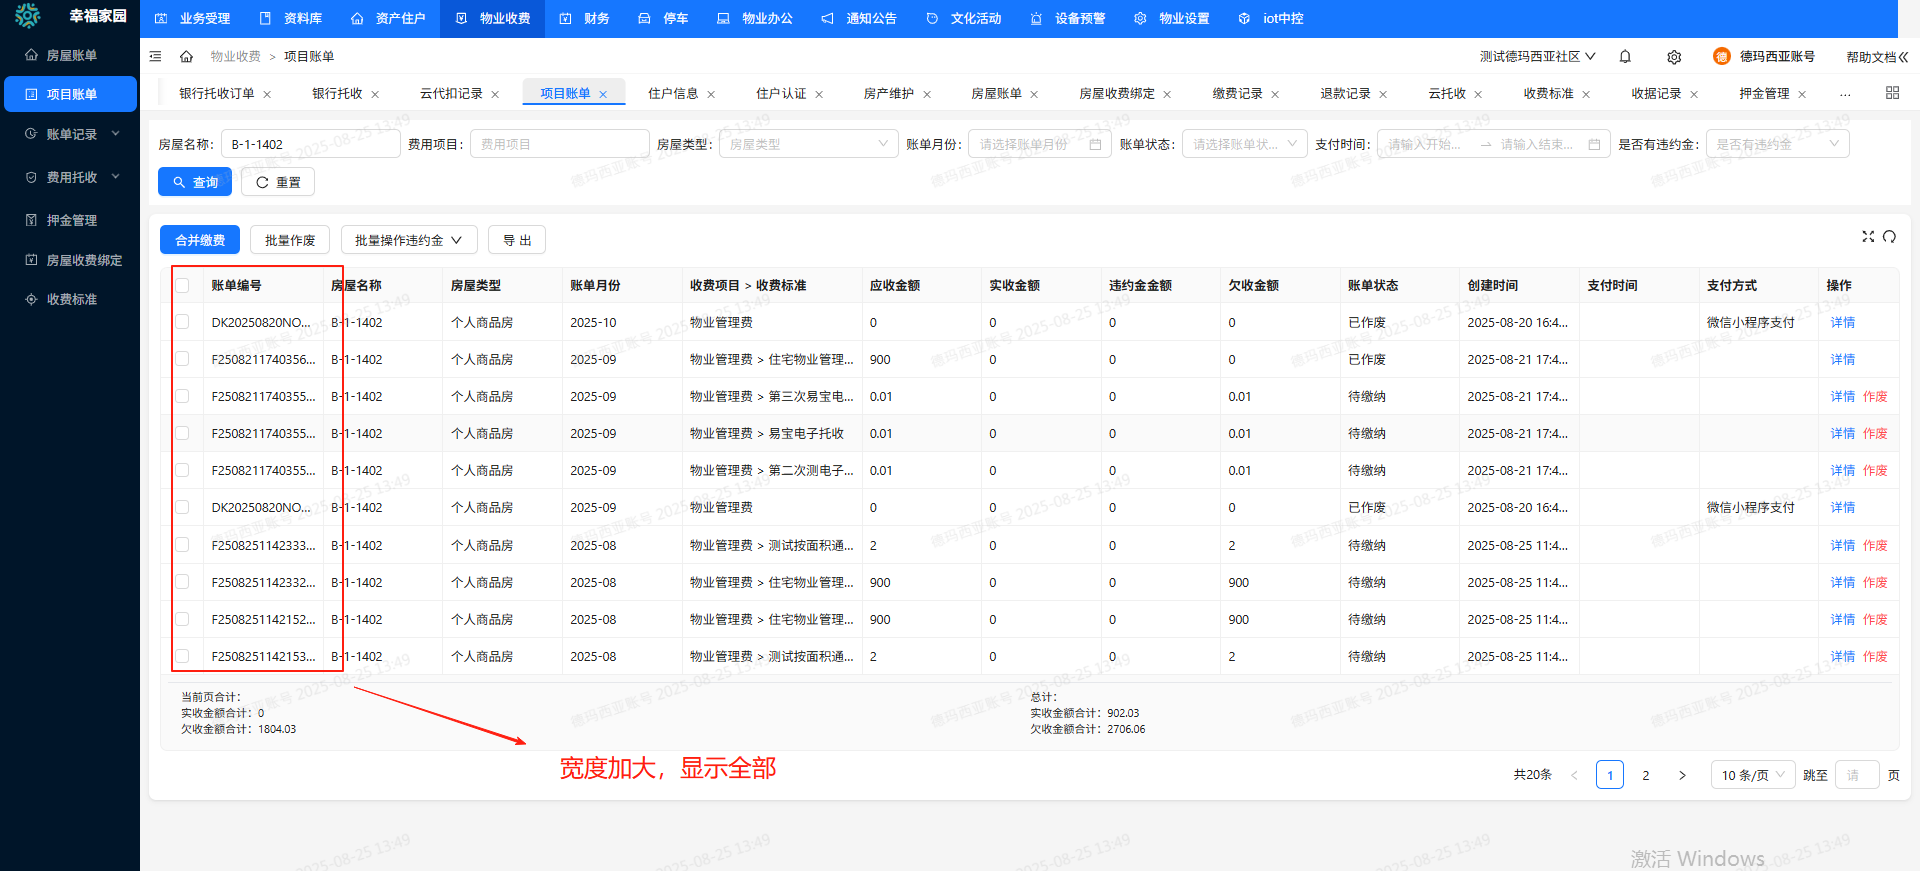Expand the 批量操作违约金 dropdown
Image resolution: width=1920 pixels, height=871 pixels.
(407, 240)
